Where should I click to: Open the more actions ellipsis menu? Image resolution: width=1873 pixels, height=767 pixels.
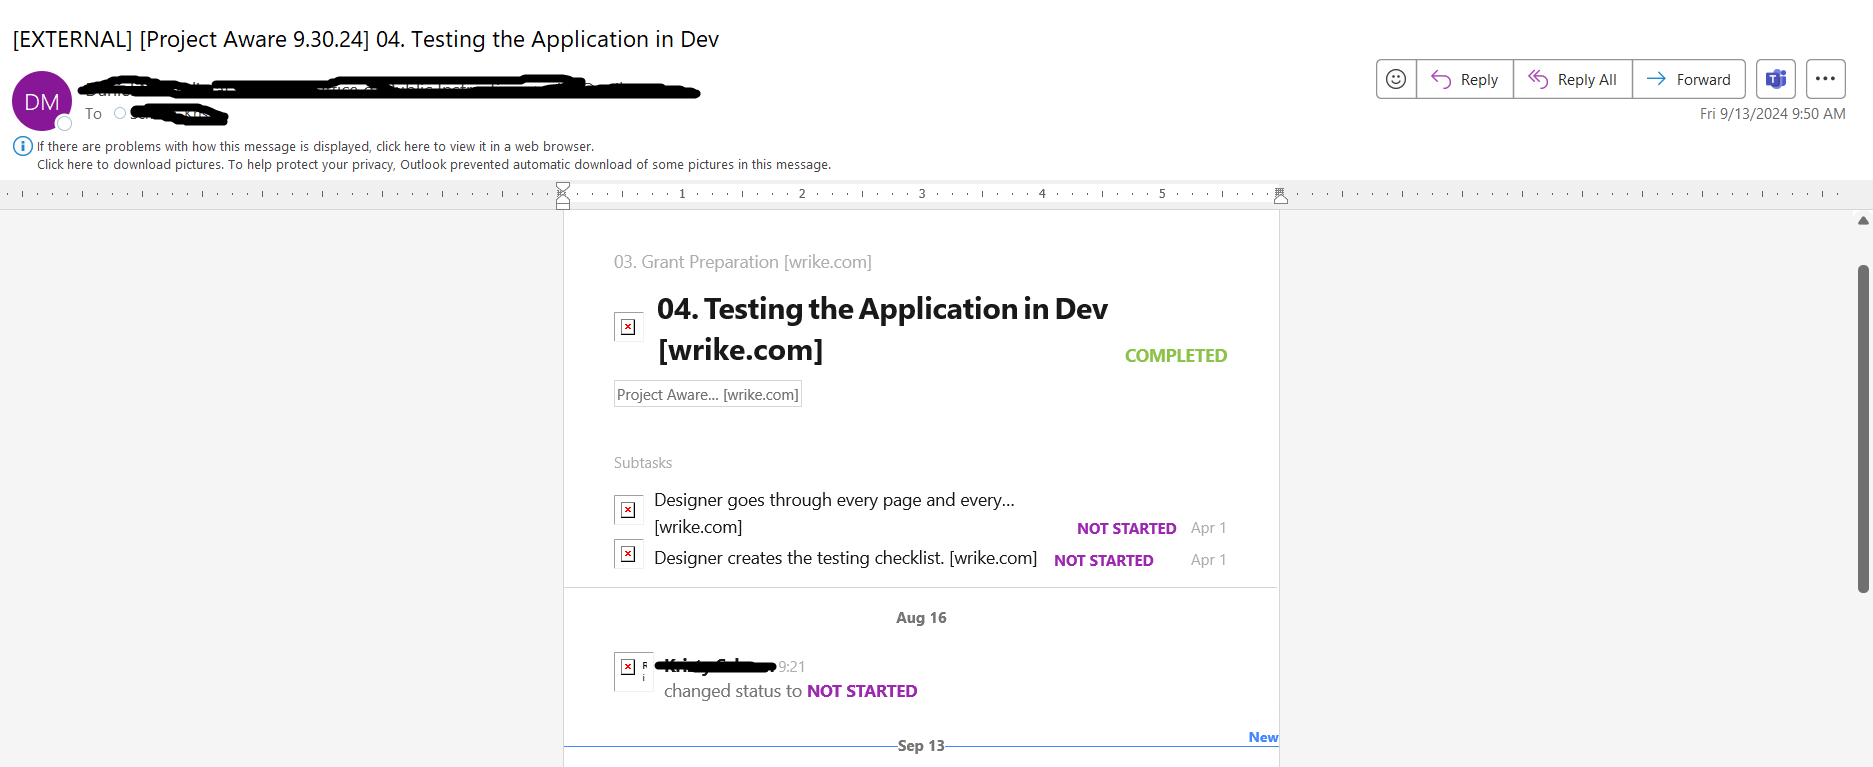(1825, 79)
